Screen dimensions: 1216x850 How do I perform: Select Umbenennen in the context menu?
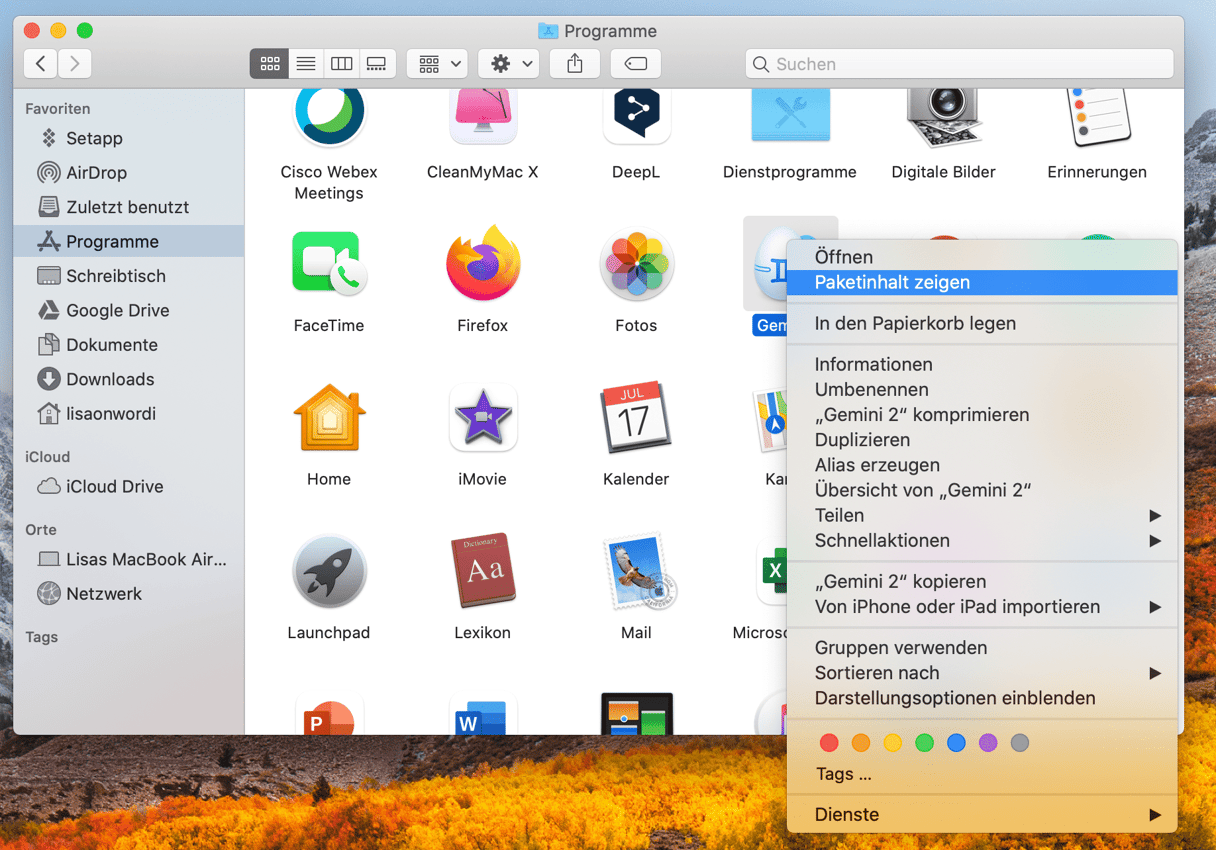(x=982, y=390)
